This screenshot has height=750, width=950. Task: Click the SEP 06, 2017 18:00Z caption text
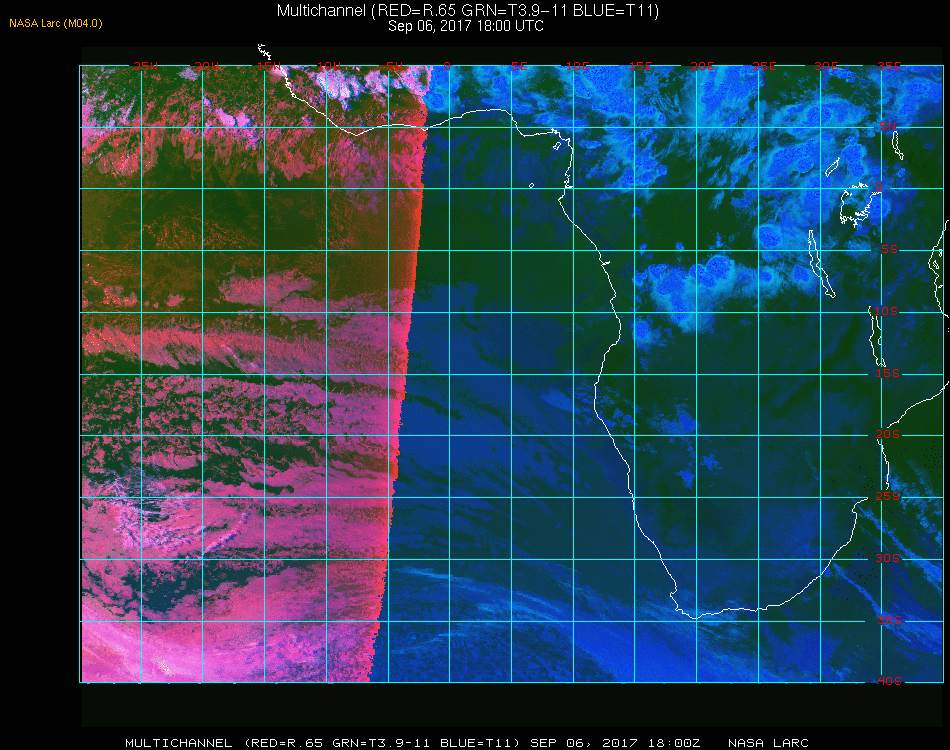tap(615, 743)
